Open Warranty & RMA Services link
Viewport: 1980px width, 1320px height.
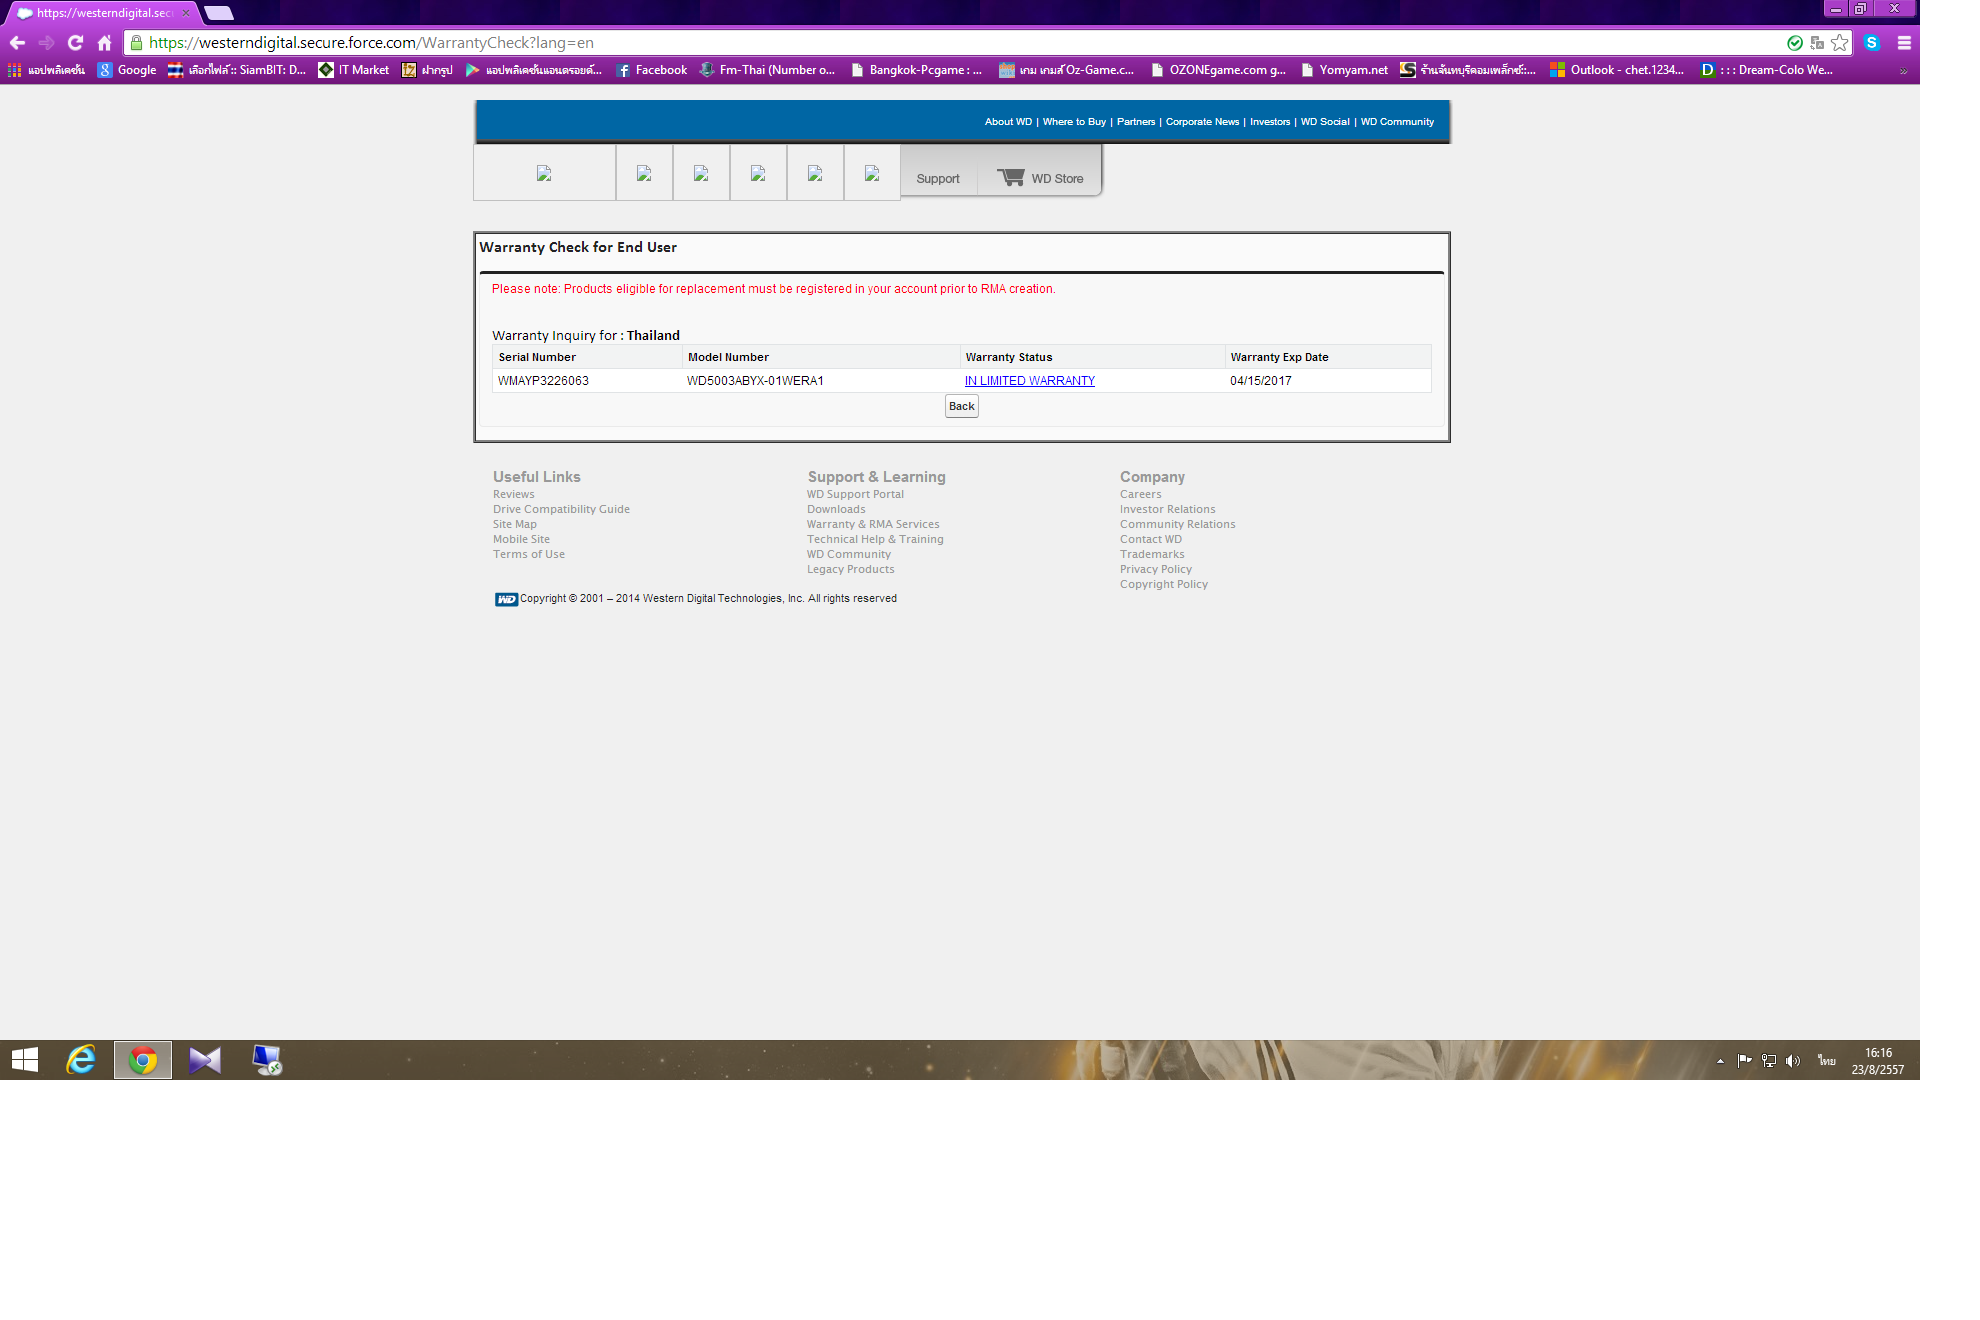click(872, 524)
